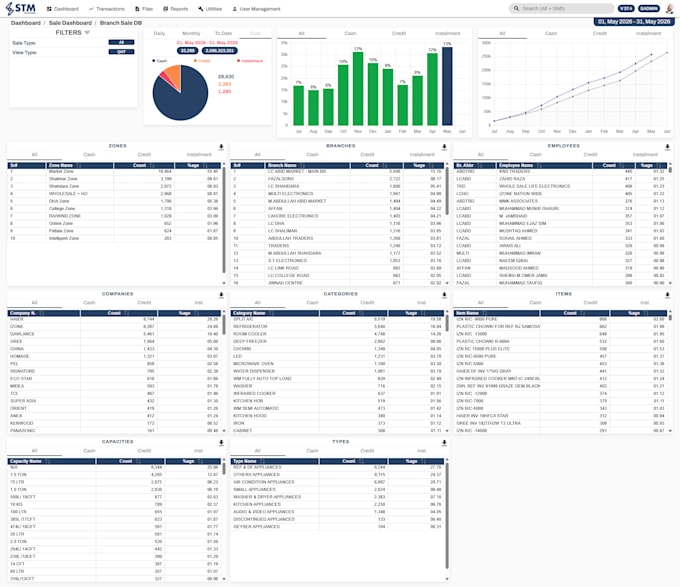
Task: Toggle Credit series in pie legend
Action: click(x=202, y=61)
